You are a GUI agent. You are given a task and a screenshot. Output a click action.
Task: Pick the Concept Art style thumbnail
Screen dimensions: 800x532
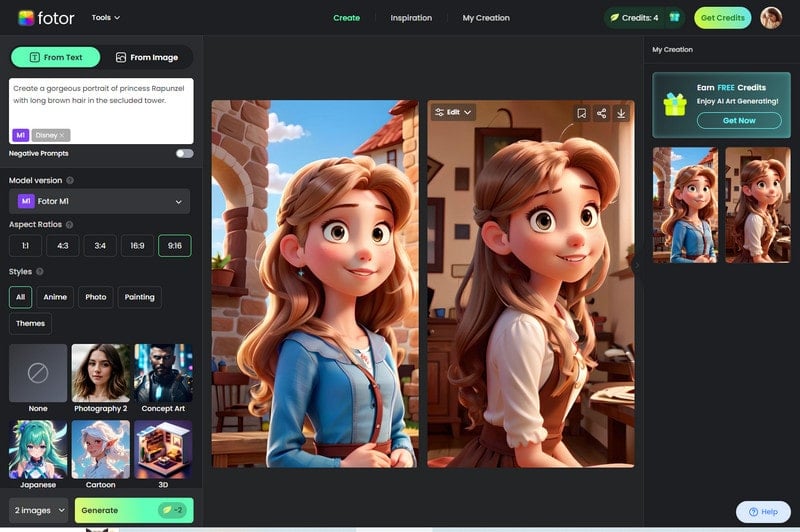click(163, 373)
